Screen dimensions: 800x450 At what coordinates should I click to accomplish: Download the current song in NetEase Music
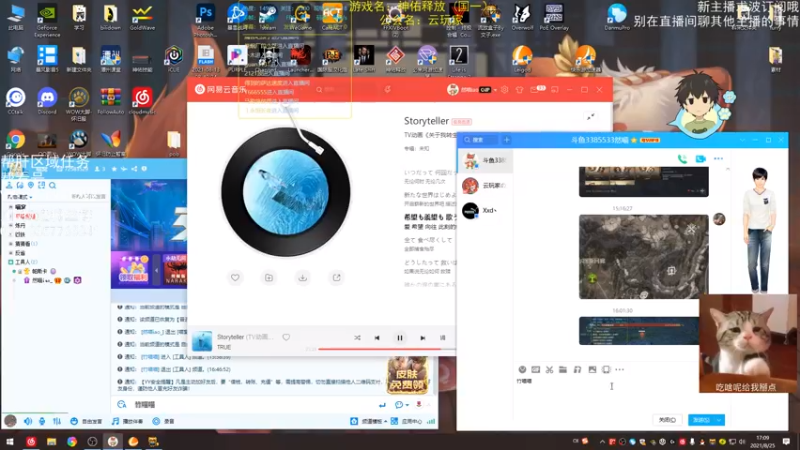(x=303, y=278)
